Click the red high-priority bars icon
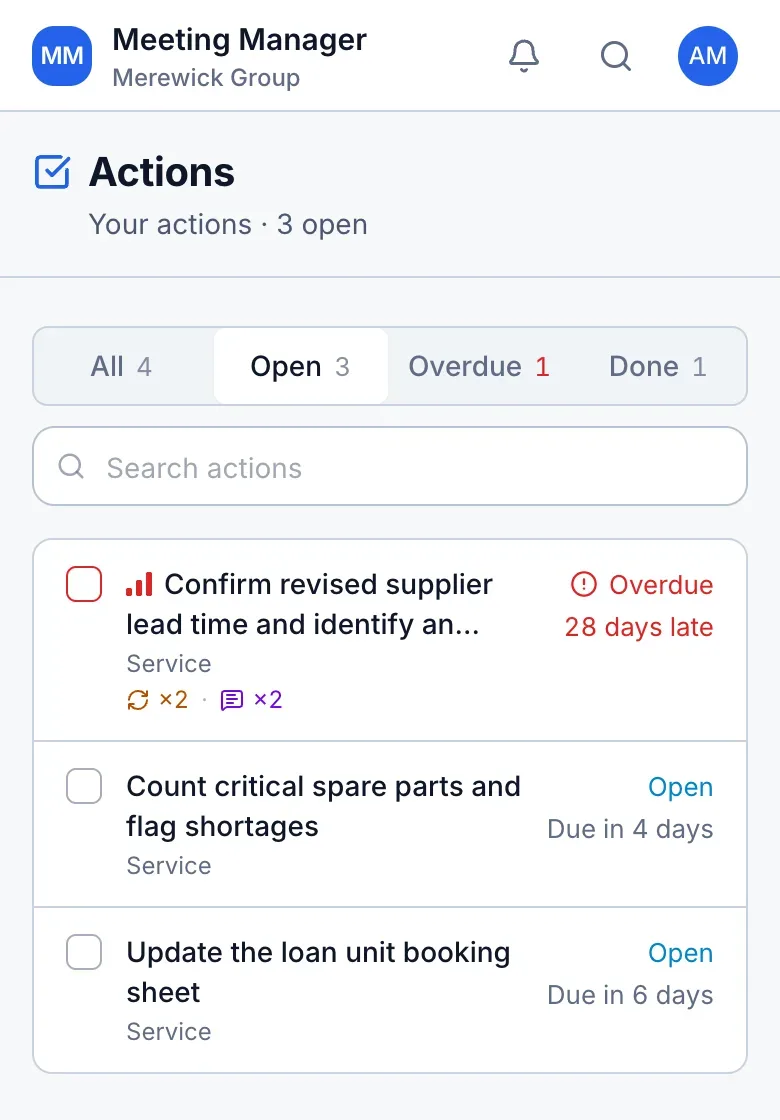This screenshot has height=1120, width=780. [139, 584]
